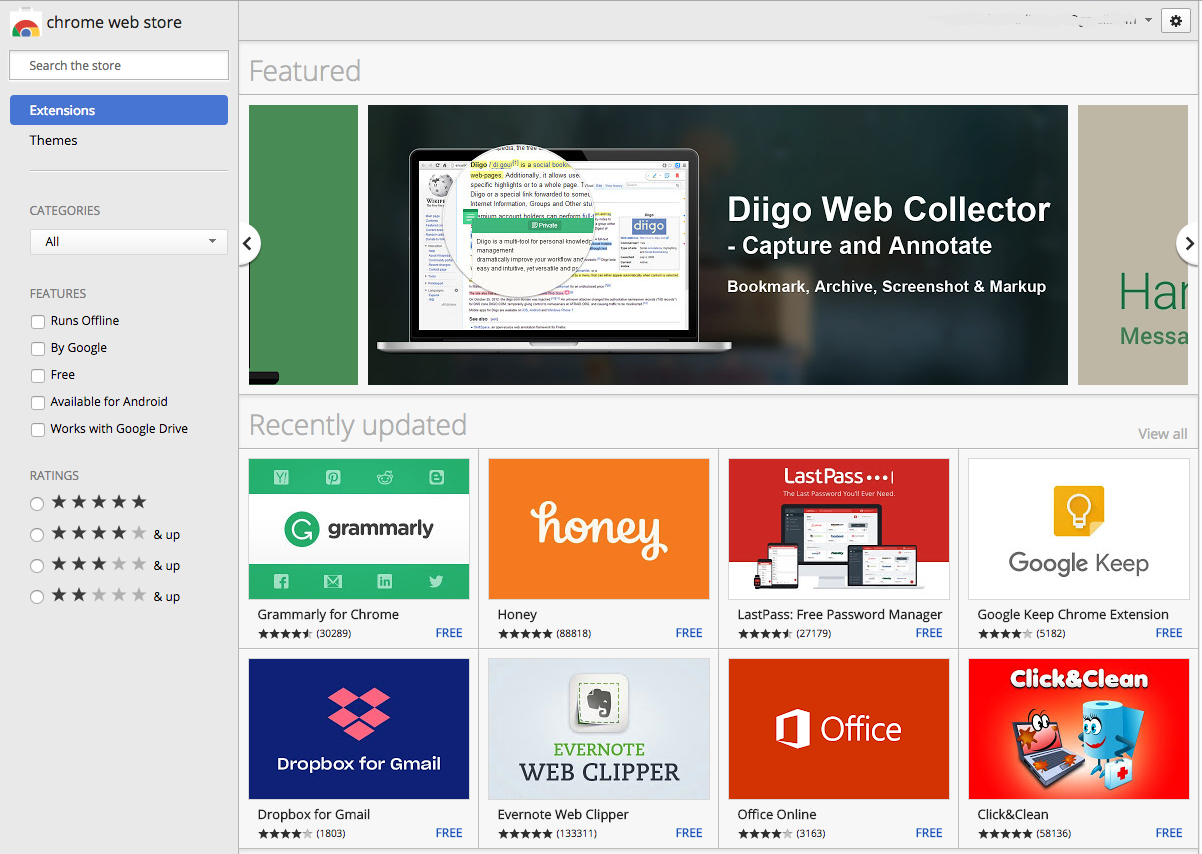The image size is (1202, 854).
Task: Click FREE button for Google Keep
Action: coord(1169,633)
